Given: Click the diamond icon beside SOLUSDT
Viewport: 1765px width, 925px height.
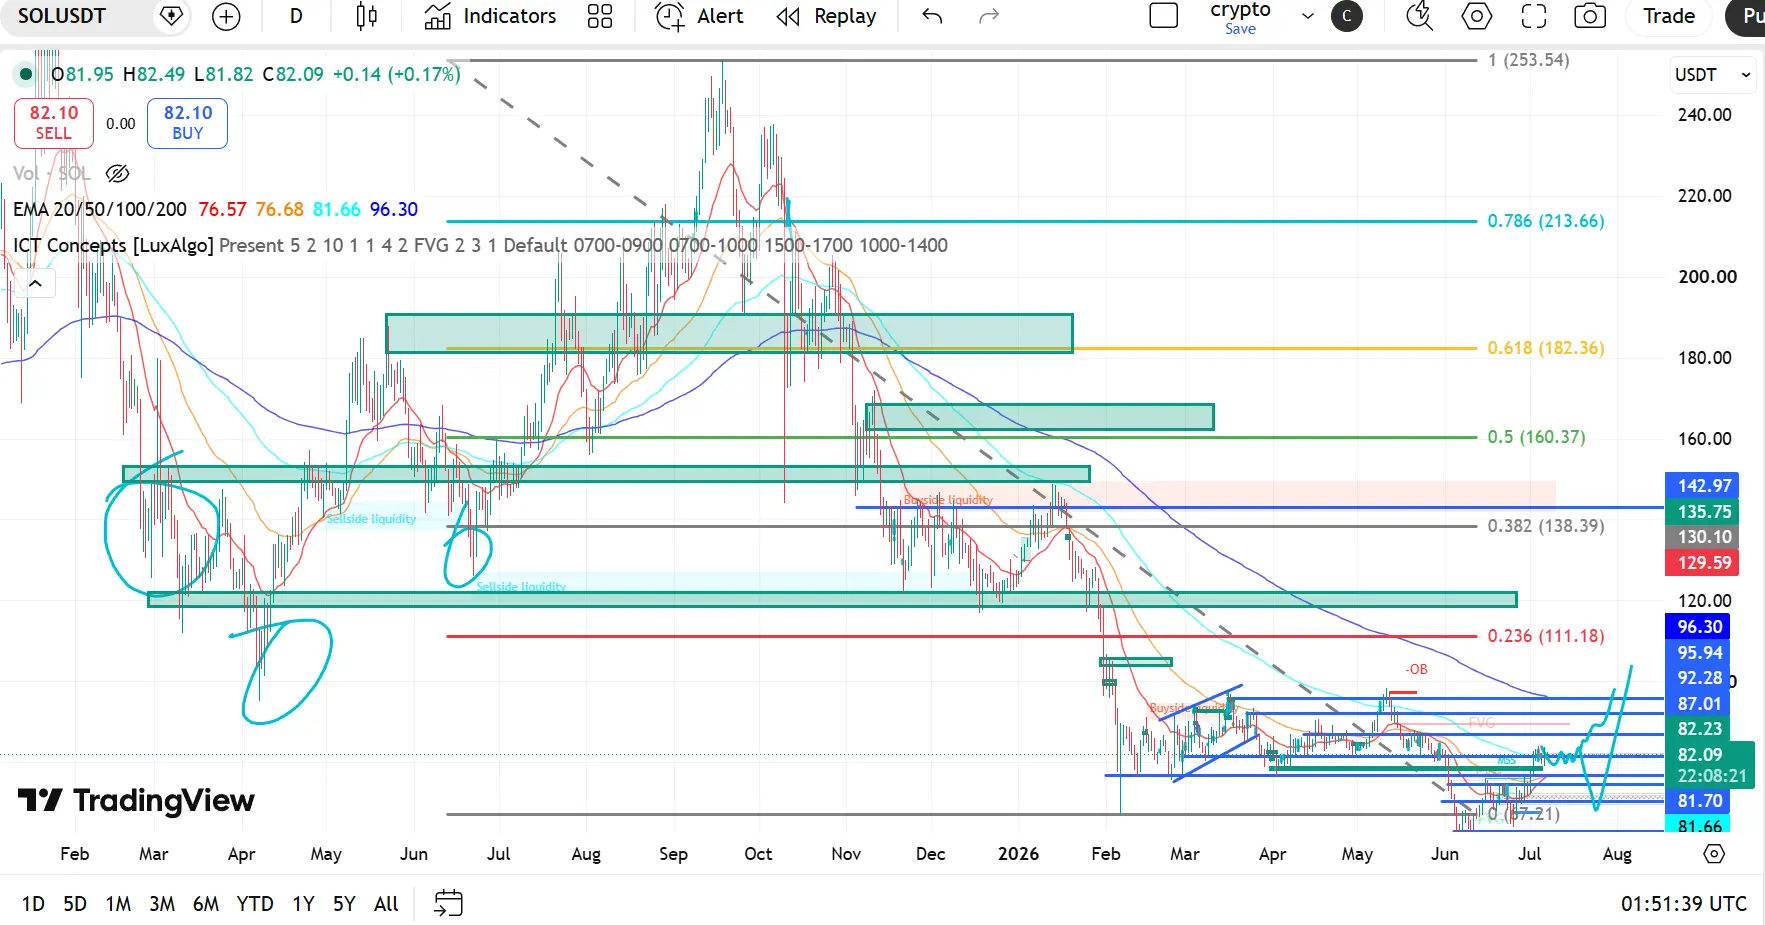Looking at the screenshot, I should pyautogui.click(x=171, y=16).
